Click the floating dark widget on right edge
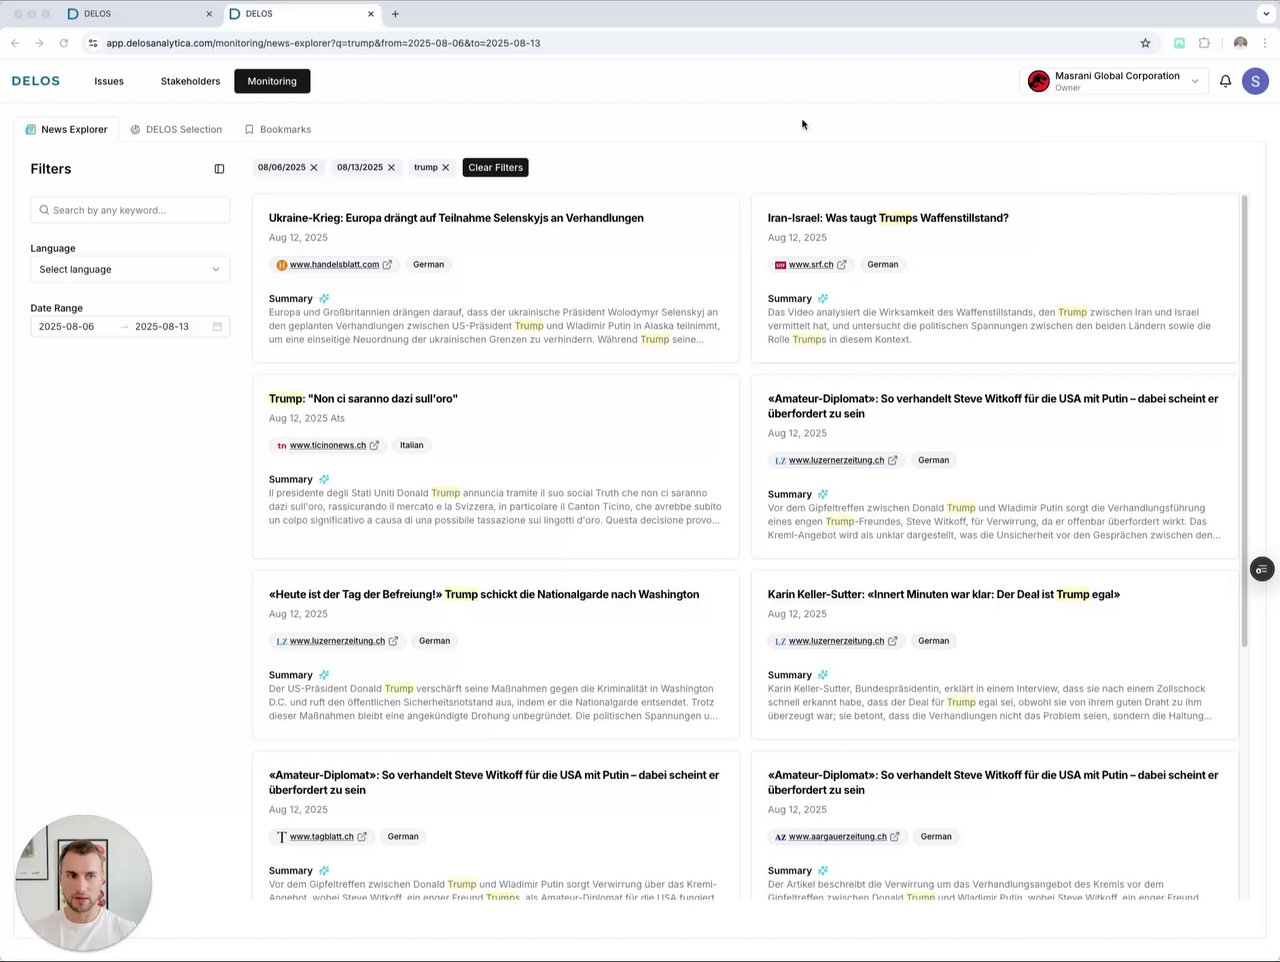1280x962 pixels. pyautogui.click(x=1262, y=569)
